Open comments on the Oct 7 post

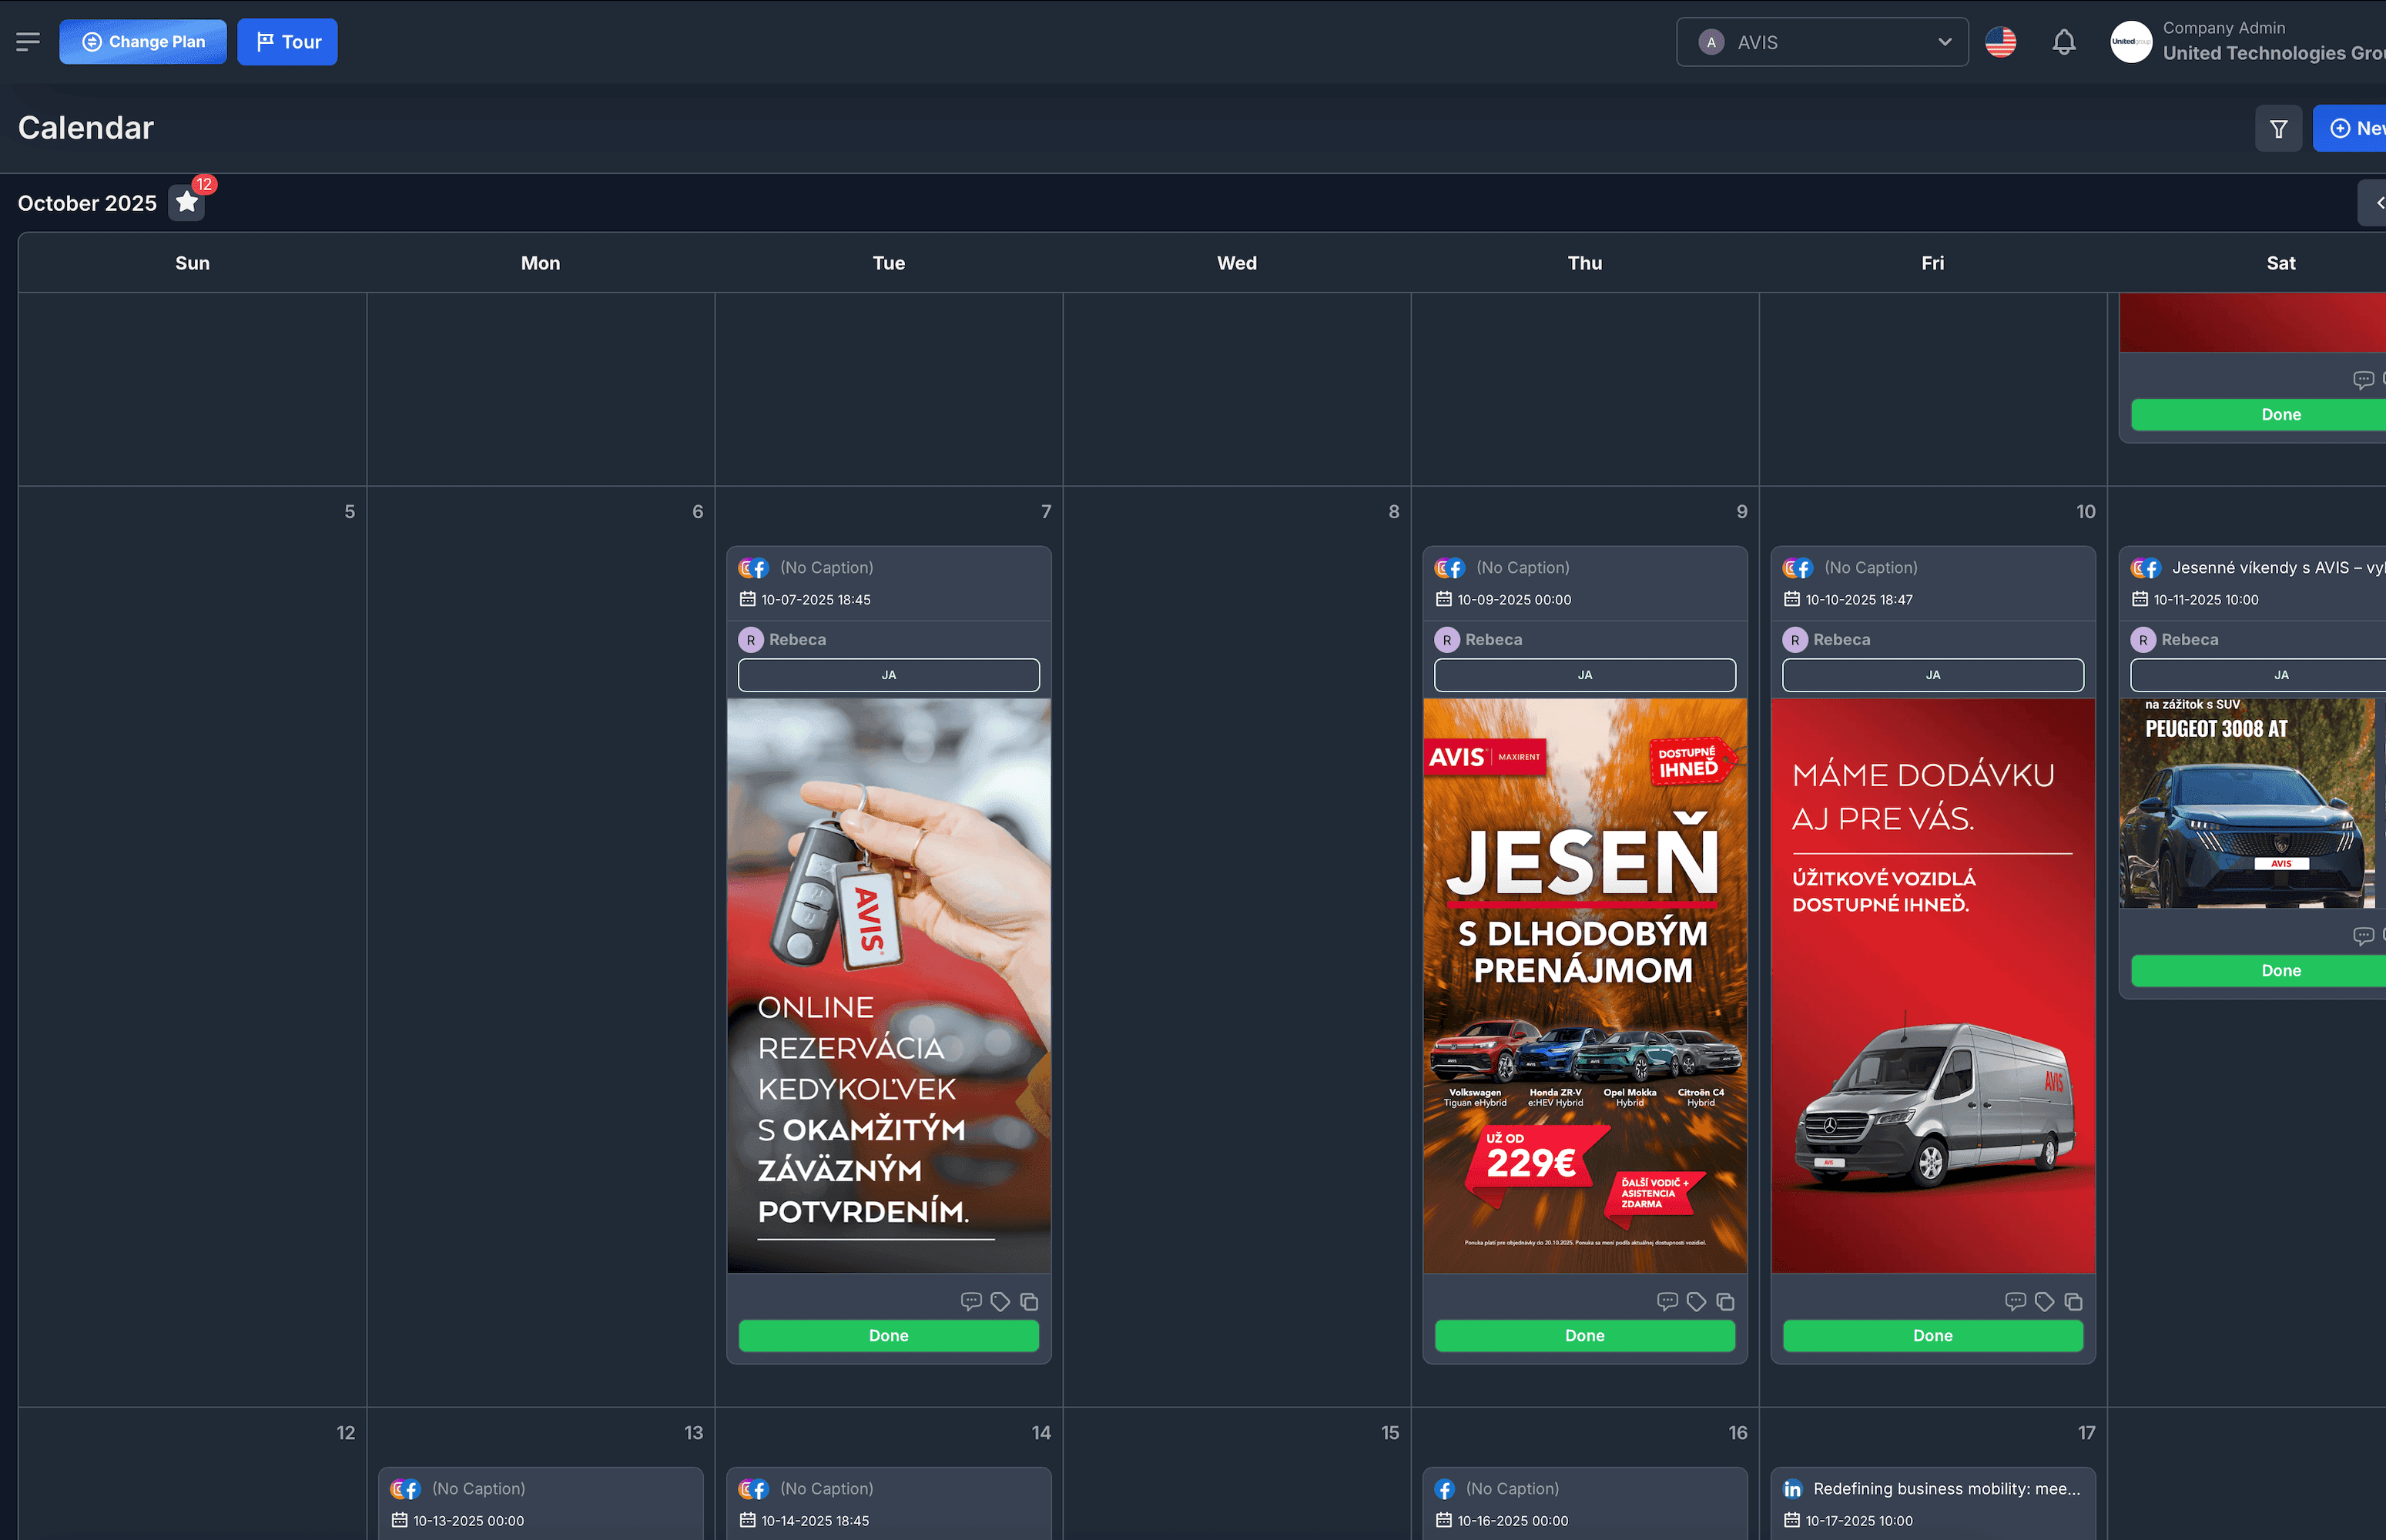click(x=970, y=1301)
